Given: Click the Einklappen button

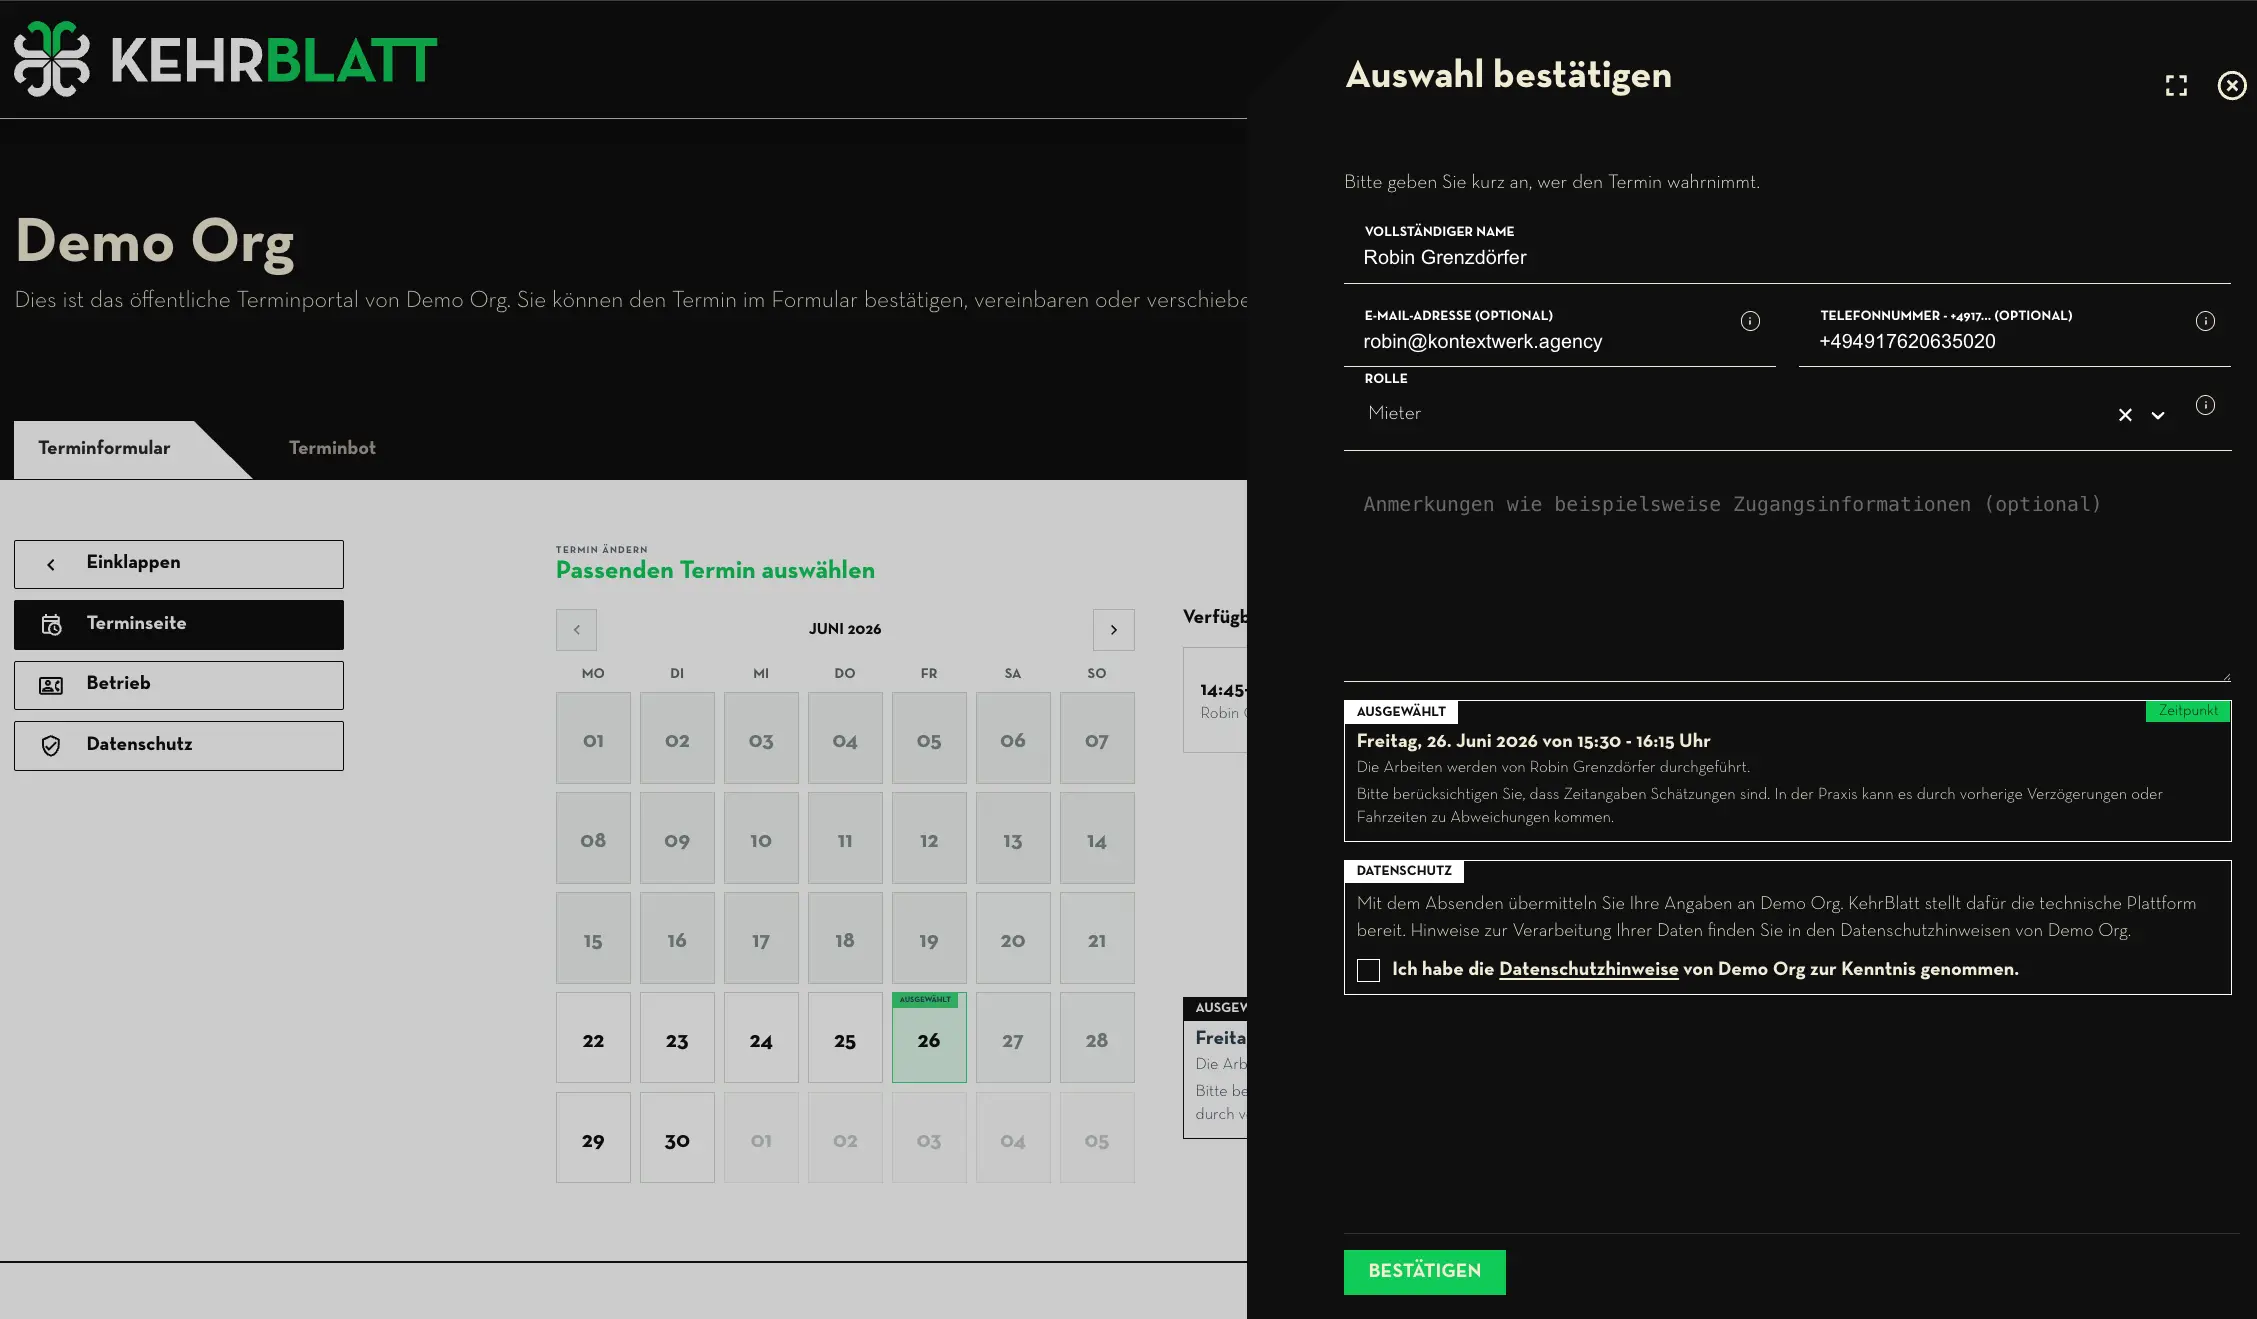Looking at the screenshot, I should coord(179,565).
